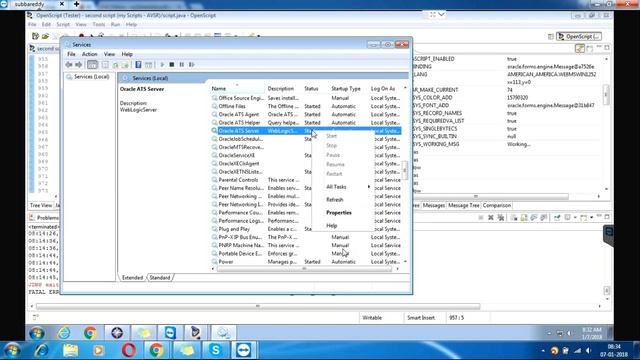Open Opera from the local taskbar
Screen dimensions: 640x360
tap(129, 350)
